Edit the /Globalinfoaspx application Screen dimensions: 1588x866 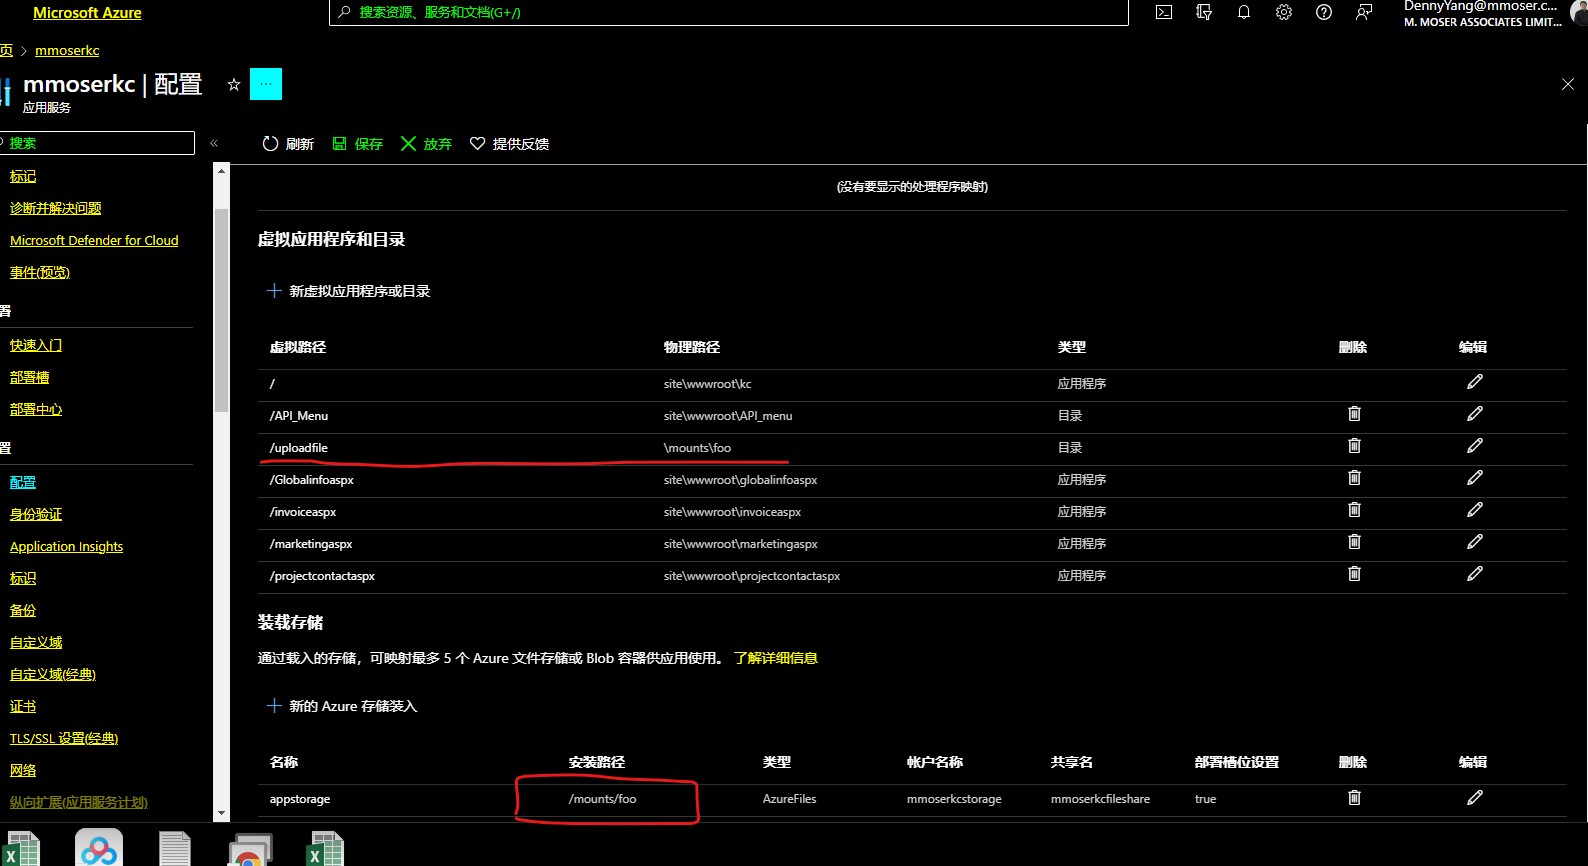1474,478
